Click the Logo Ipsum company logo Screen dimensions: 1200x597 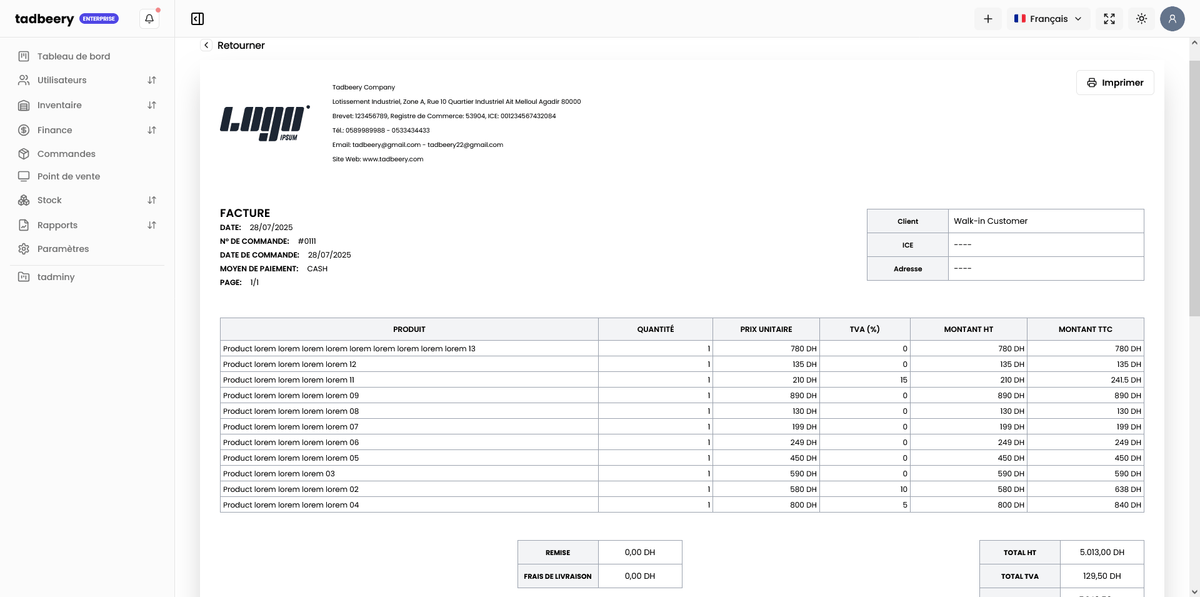click(x=264, y=122)
